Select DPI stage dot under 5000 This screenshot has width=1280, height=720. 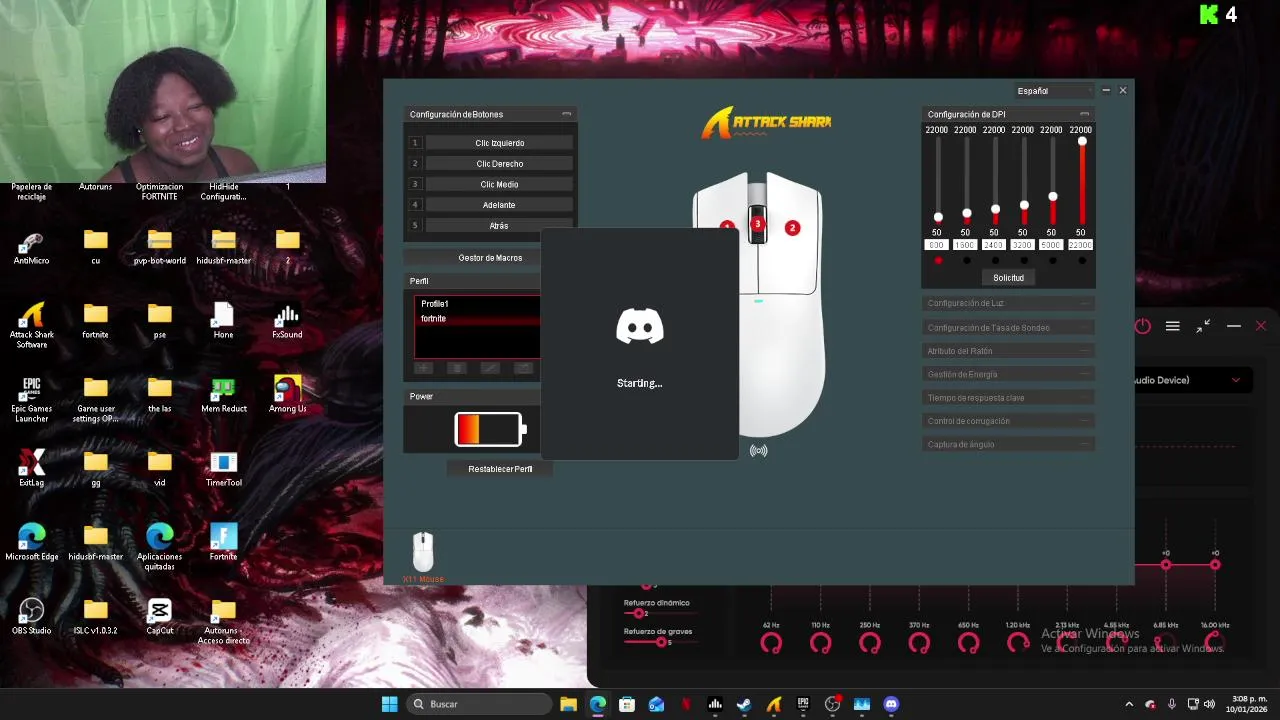pyautogui.click(x=1052, y=261)
